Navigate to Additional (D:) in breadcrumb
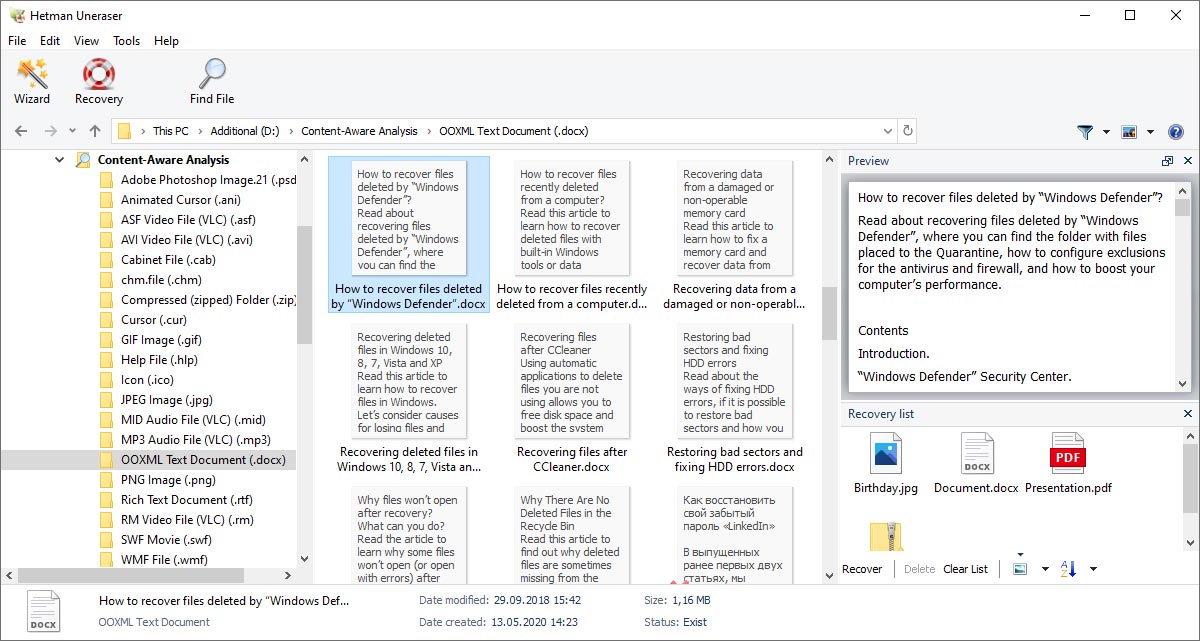 [245, 131]
